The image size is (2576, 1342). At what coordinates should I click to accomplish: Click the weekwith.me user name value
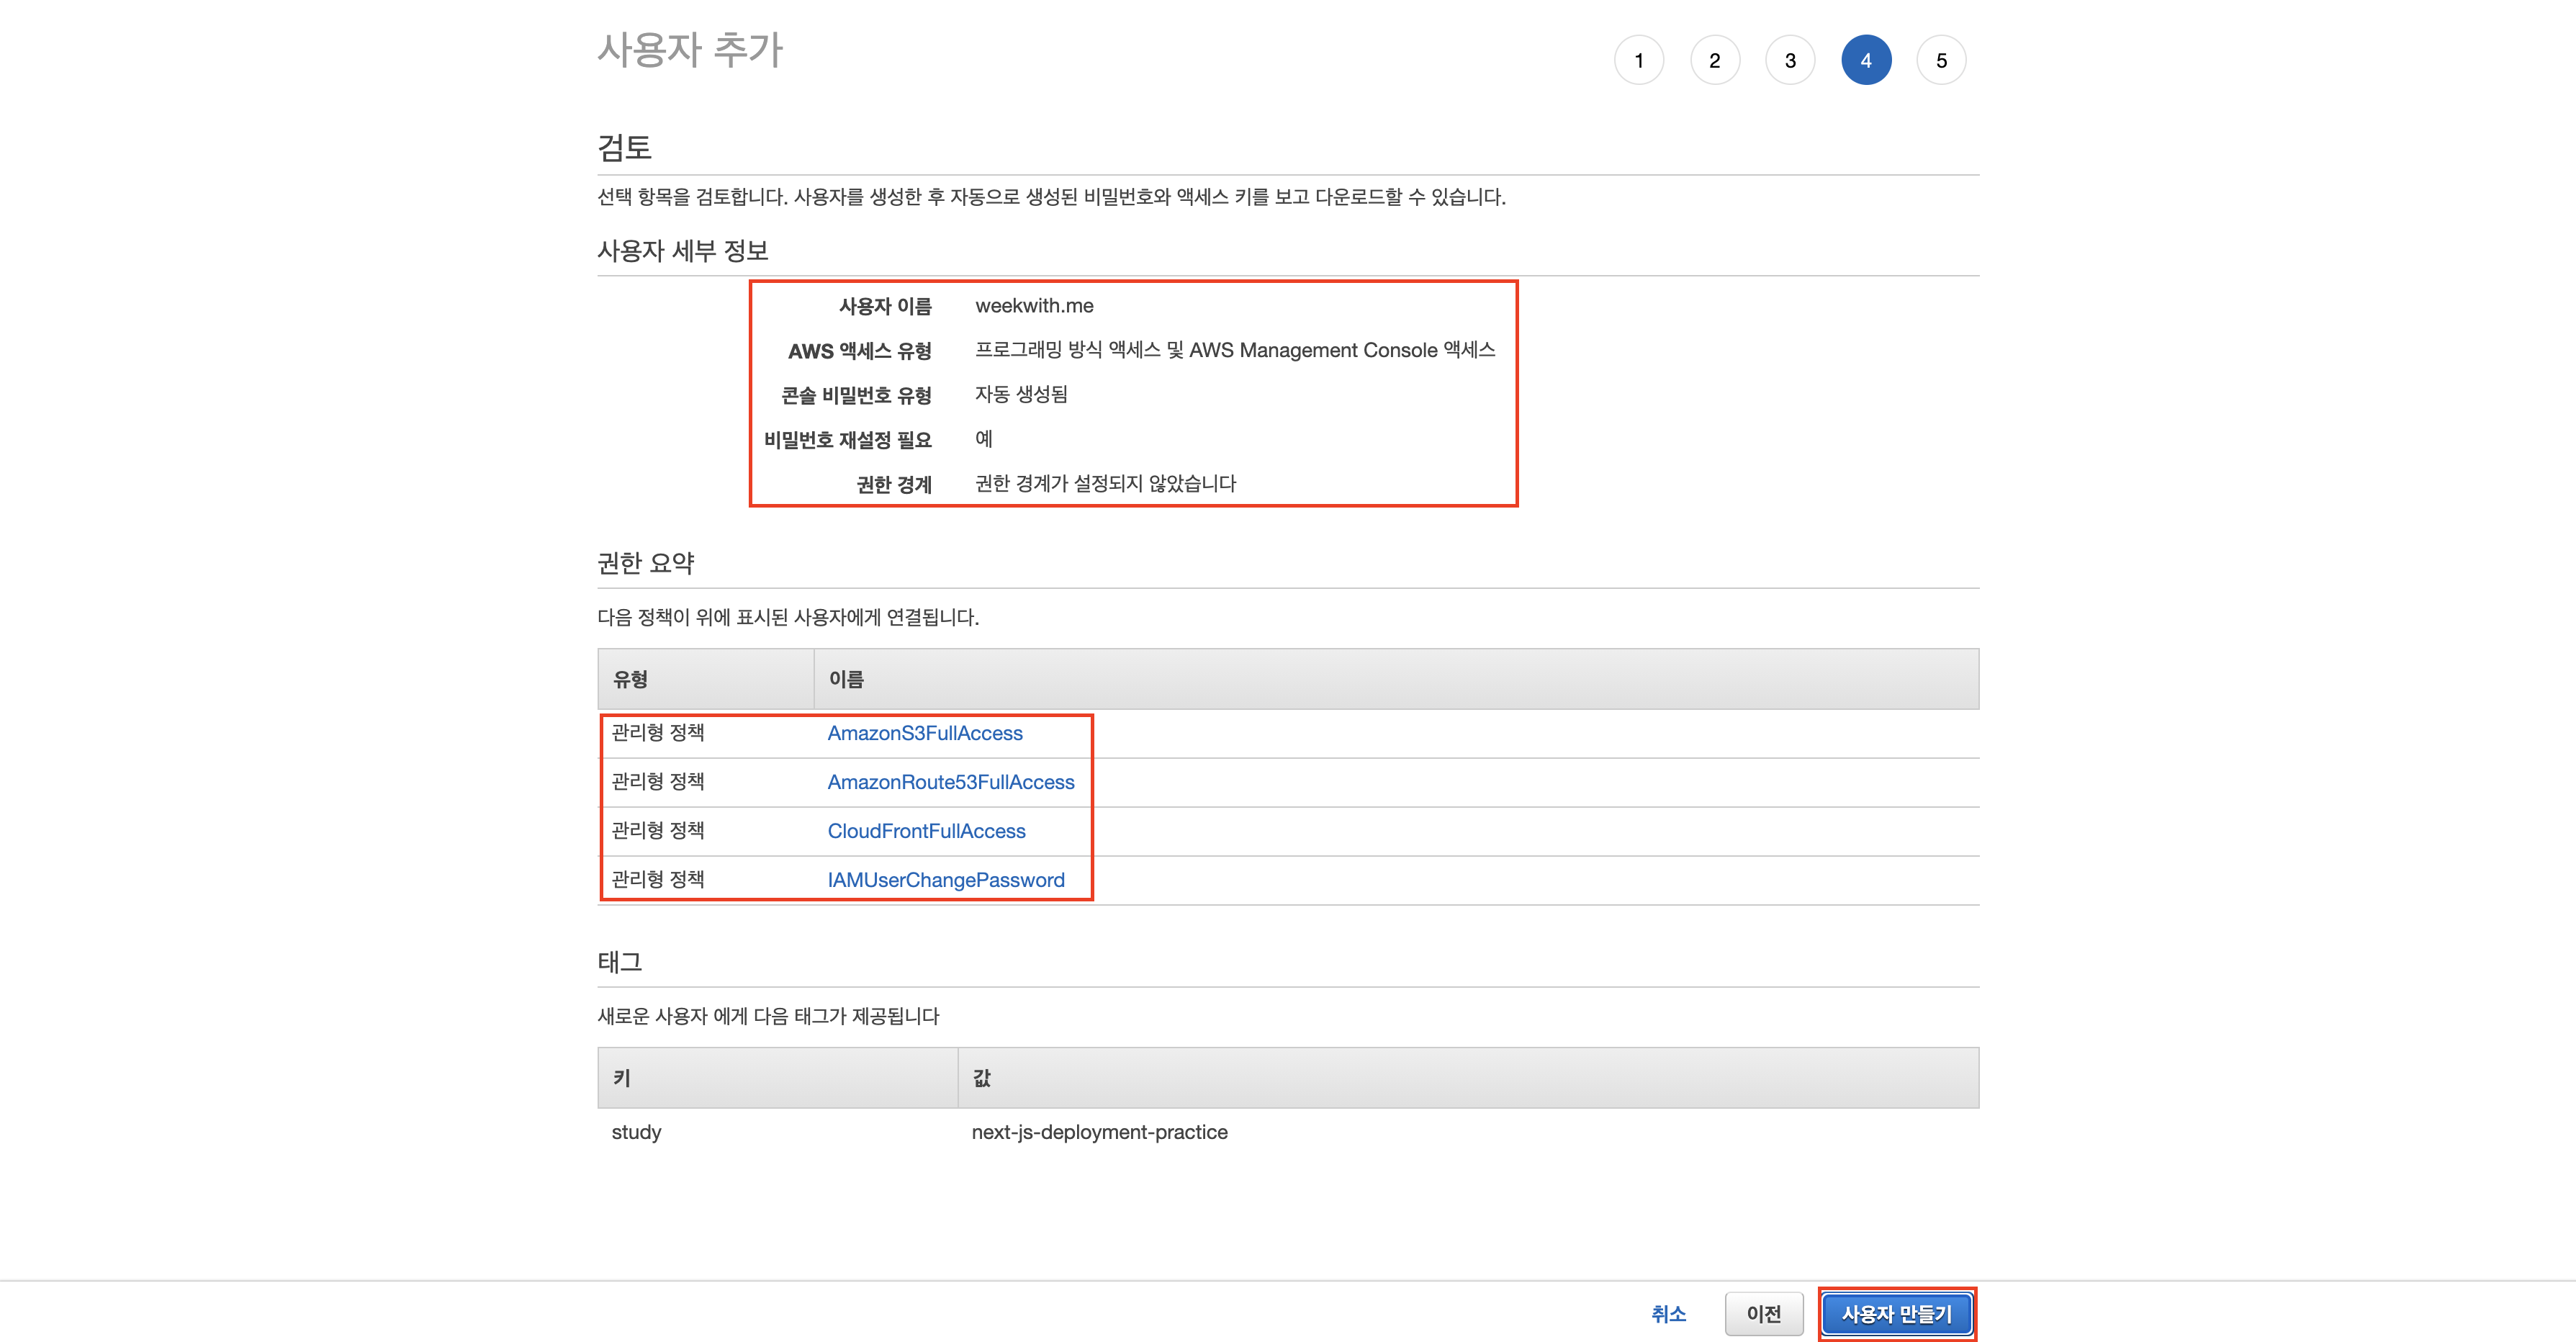(x=1034, y=306)
